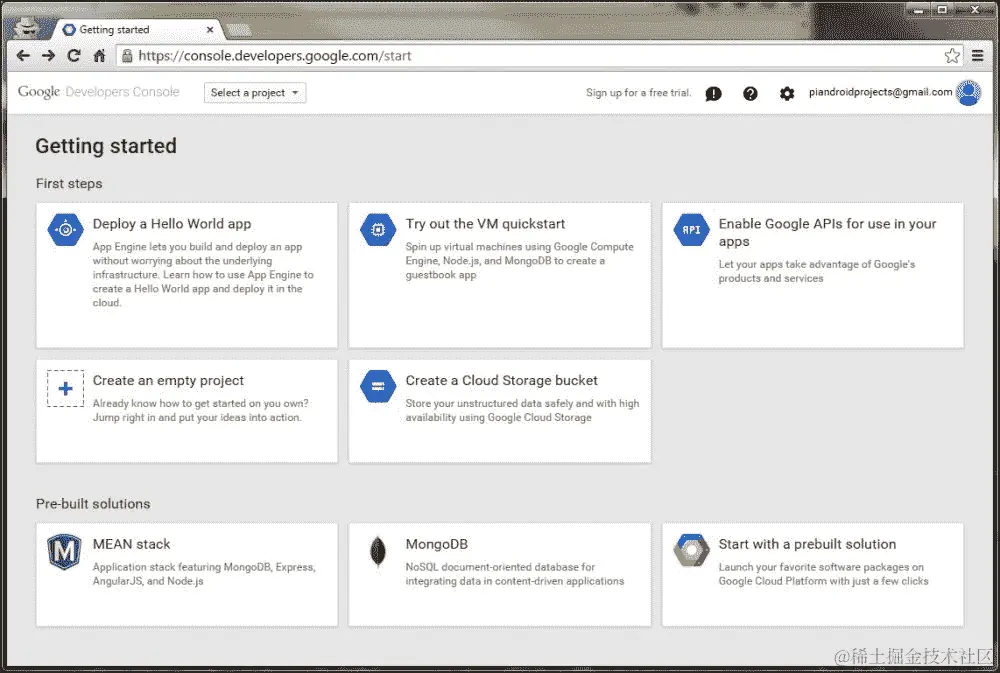Click the API hexagon icon
This screenshot has height=673, width=1000.
point(691,230)
